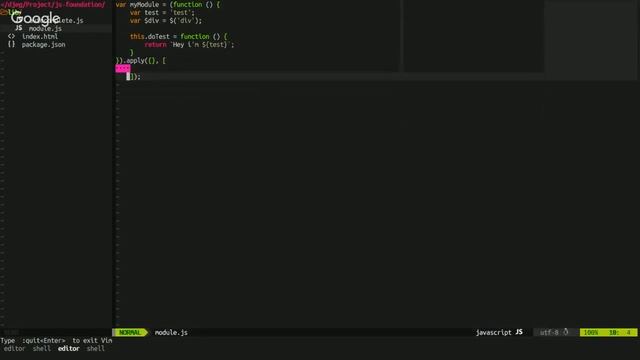
Task: Switch to the bold active editor tmux window
Action: (69, 349)
